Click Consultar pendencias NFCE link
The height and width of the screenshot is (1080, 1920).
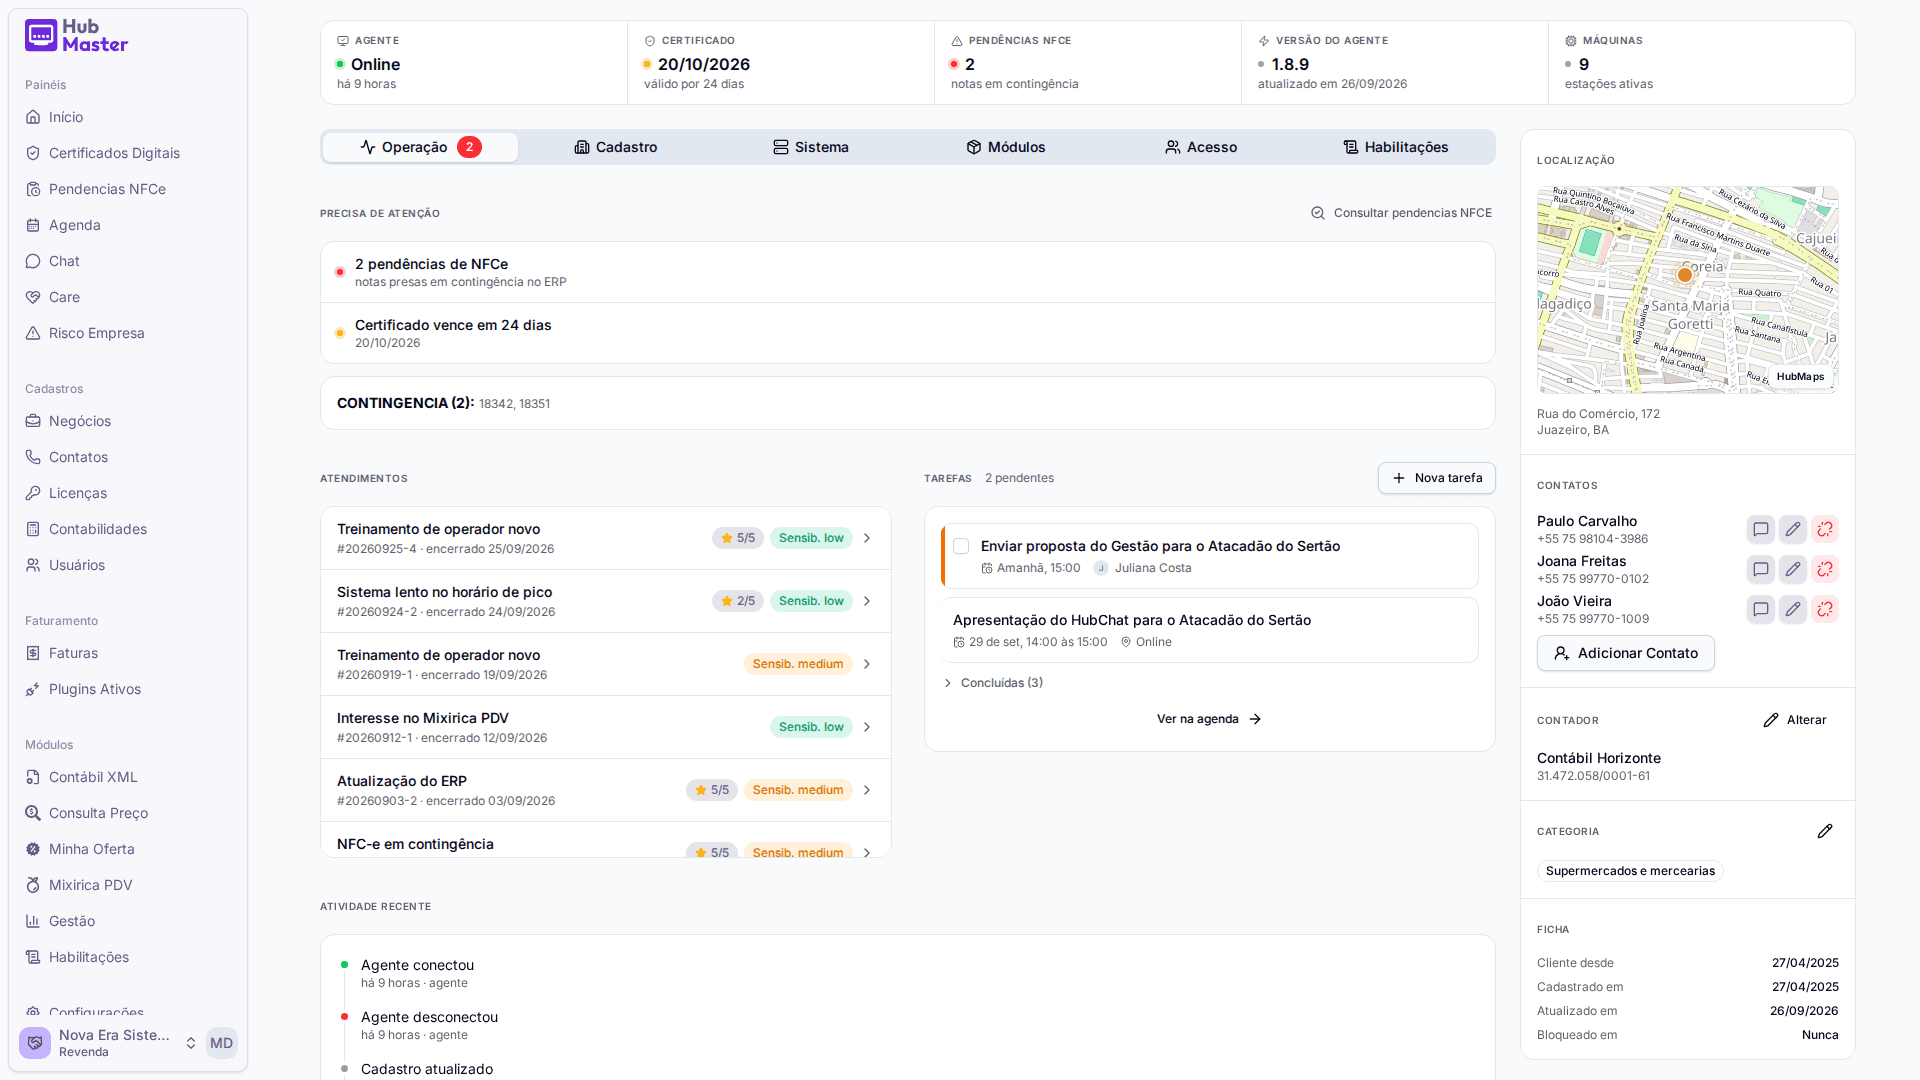coord(1402,213)
